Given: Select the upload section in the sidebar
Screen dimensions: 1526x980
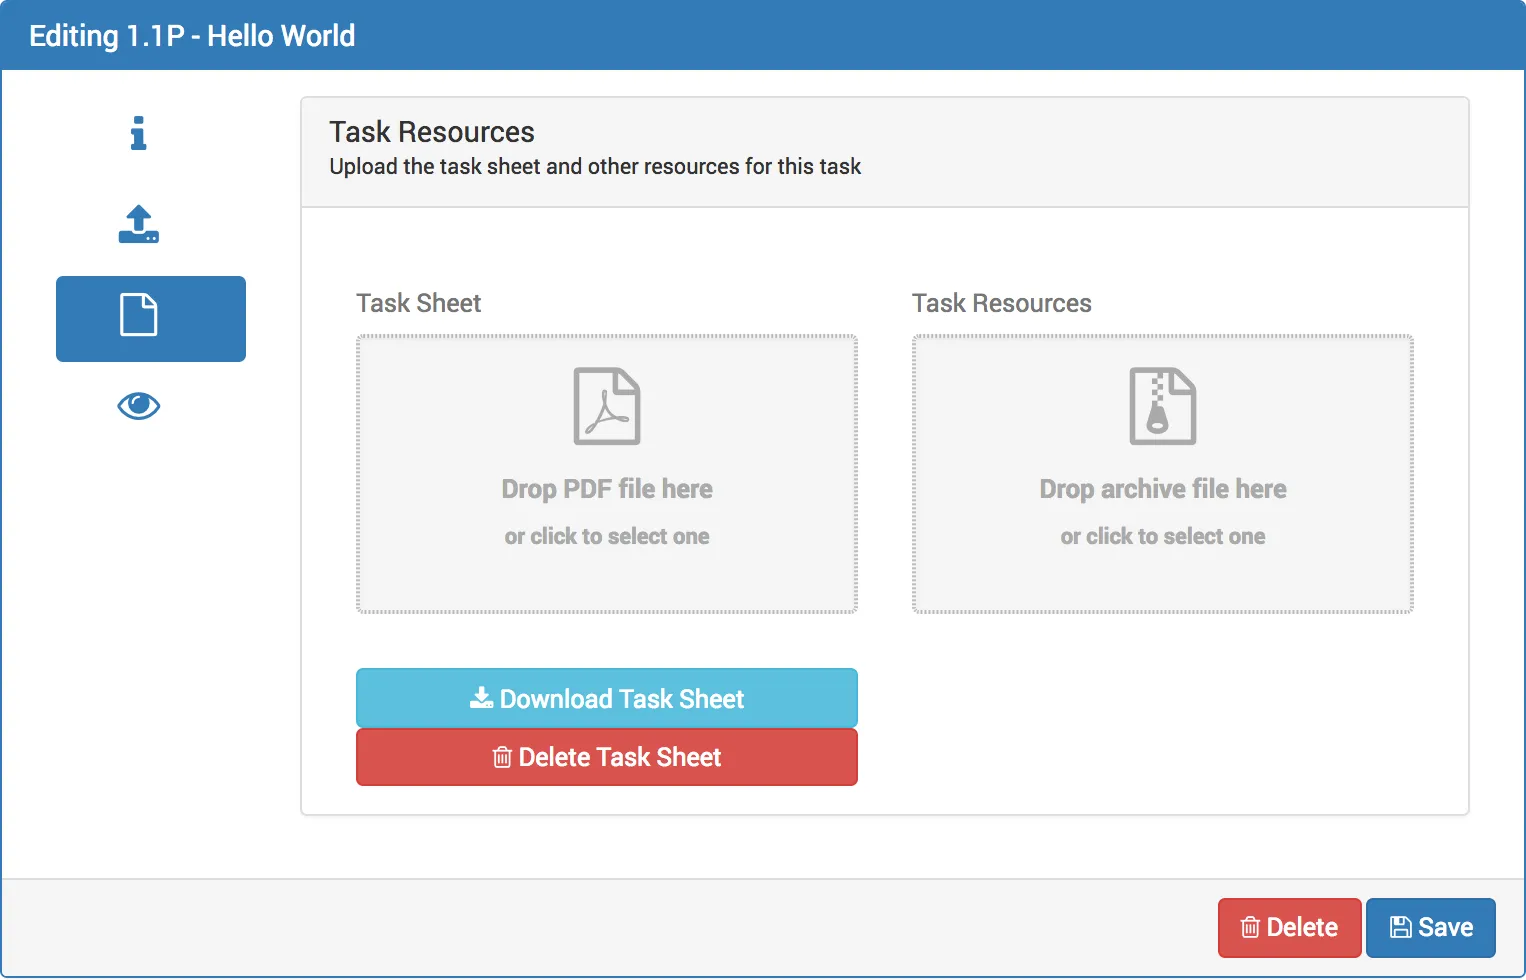Looking at the screenshot, I should [x=138, y=224].
